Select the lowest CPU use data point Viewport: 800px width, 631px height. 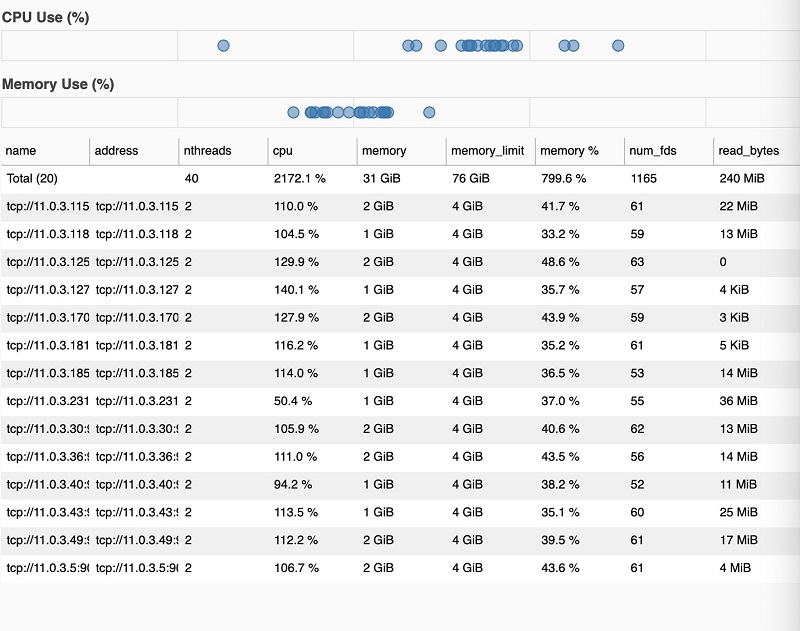tap(223, 46)
